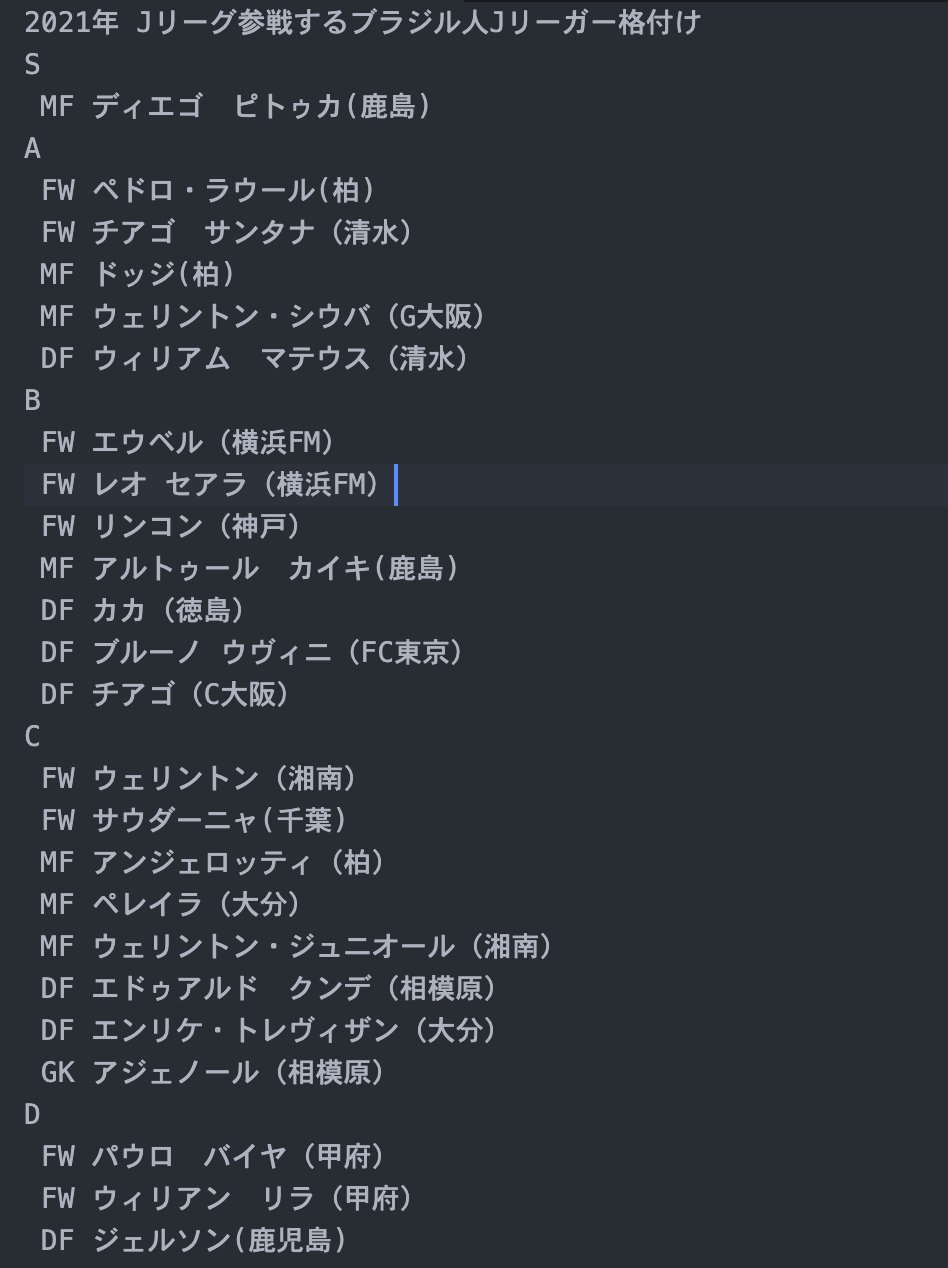Click the B rank heading line
Image resolution: width=948 pixels, height=1268 pixels.
click(x=33, y=400)
